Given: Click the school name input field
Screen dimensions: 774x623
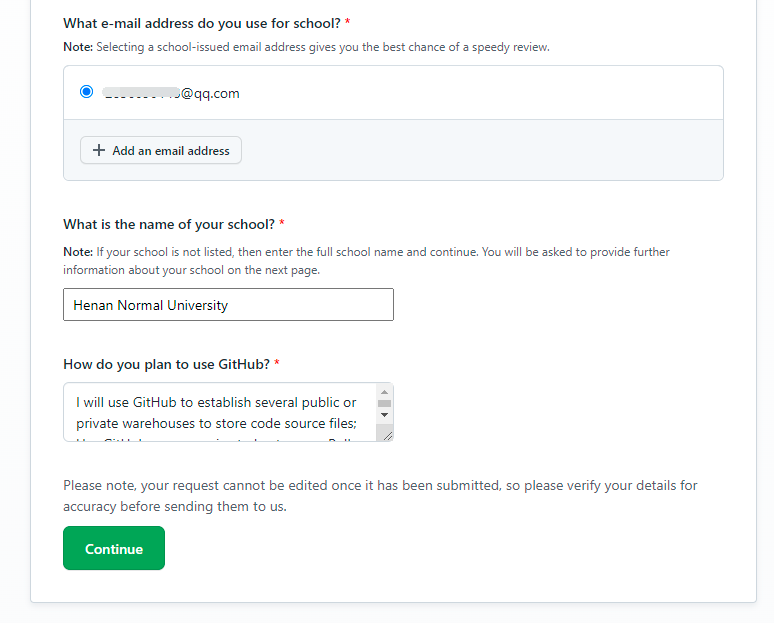Looking at the screenshot, I should tap(228, 305).
